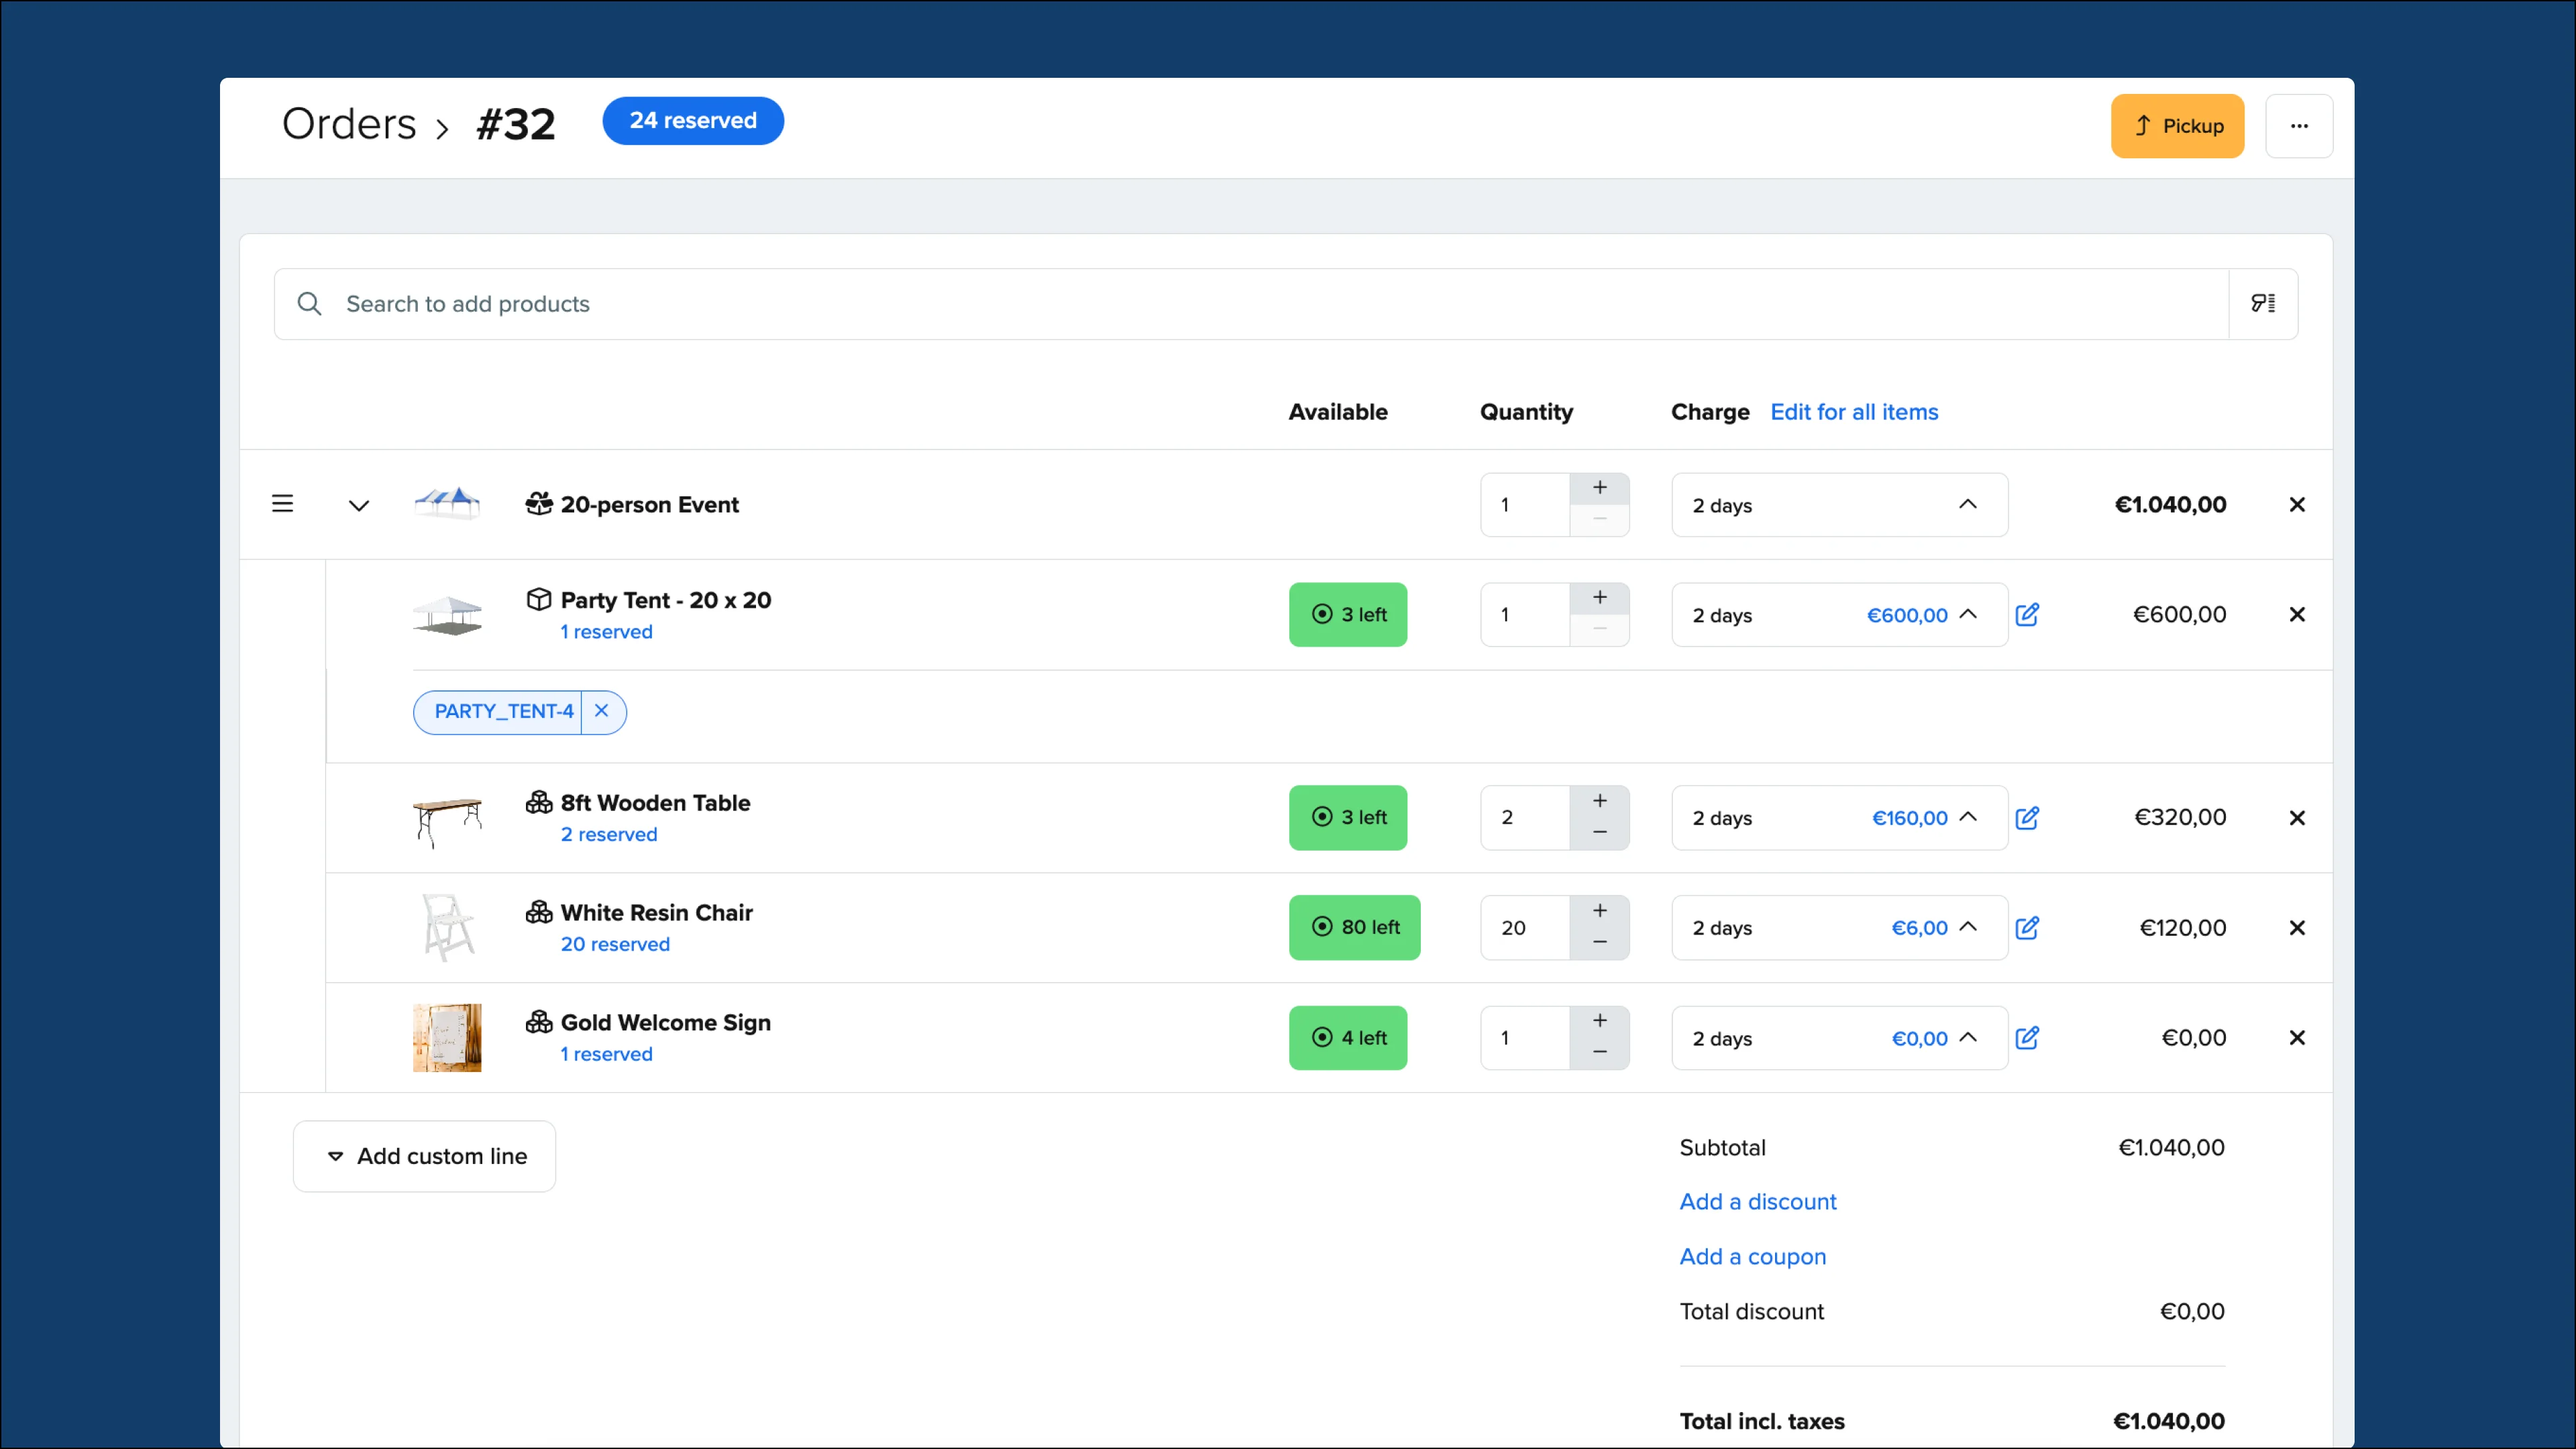The image size is (2576, 1449).
Task: Click the bundle icon next to 8ft Wooden Table
Action: tap(539, 801)
